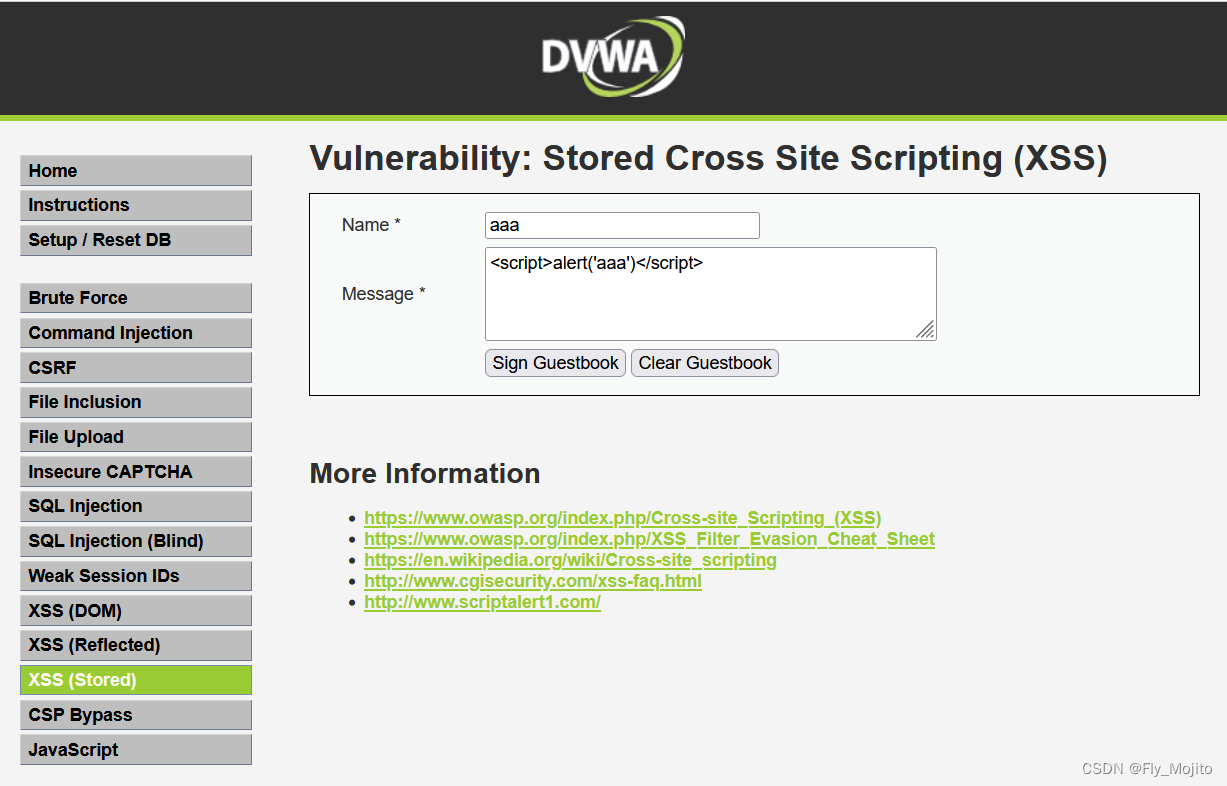Open the File Inclusion page

click(x=135, y=402)
